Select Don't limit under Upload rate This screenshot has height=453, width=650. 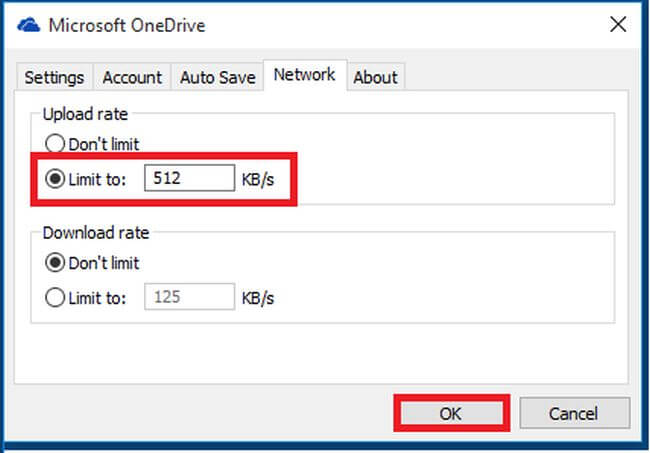56,144
